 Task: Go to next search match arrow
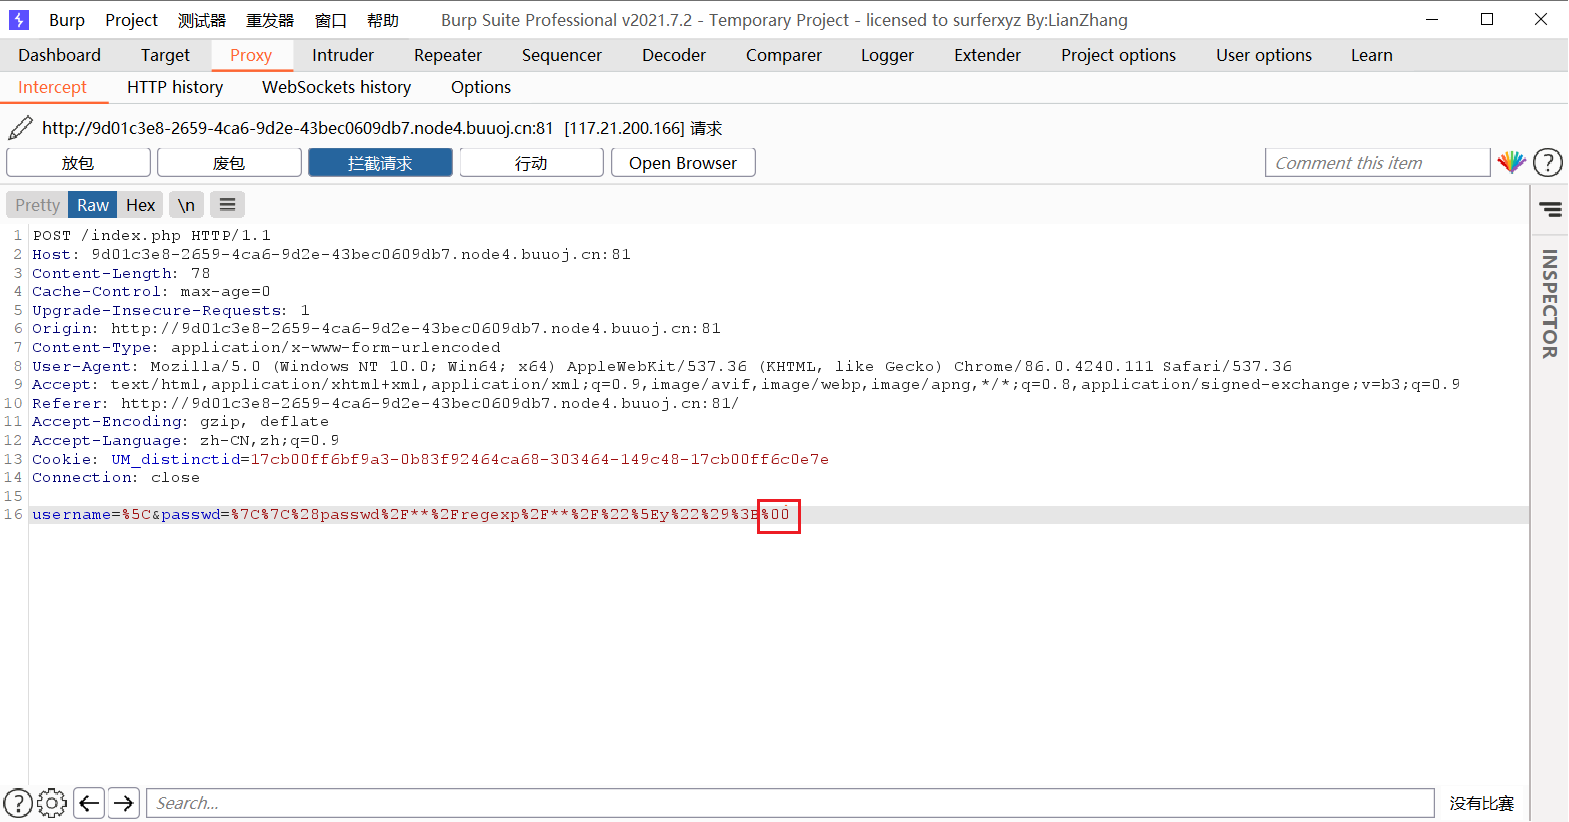click(124, 803)
